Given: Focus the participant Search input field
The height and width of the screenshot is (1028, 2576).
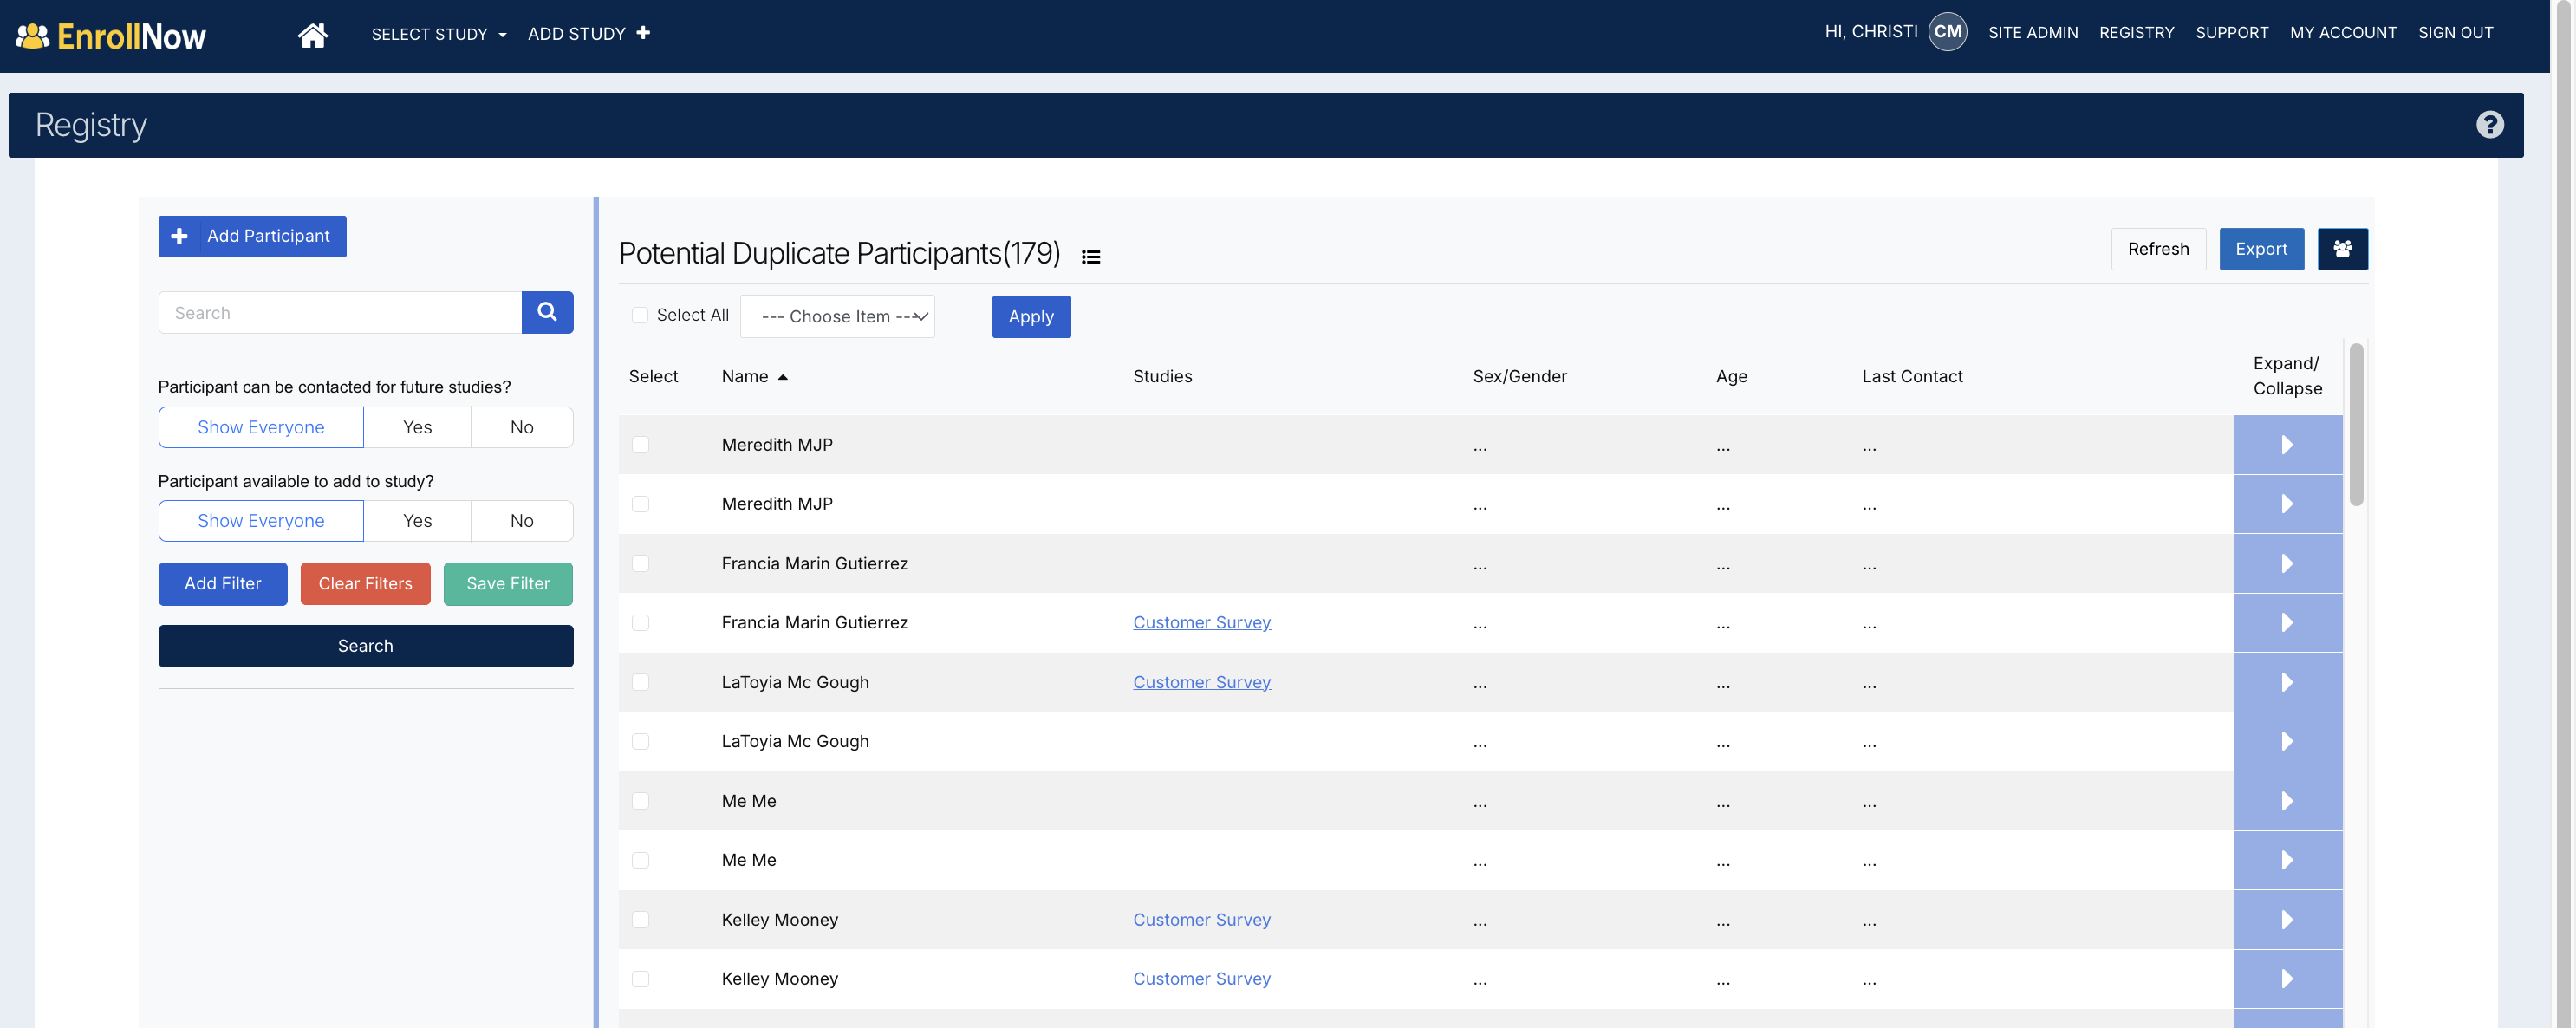Looking at the screenshot, I should [340, 313].
